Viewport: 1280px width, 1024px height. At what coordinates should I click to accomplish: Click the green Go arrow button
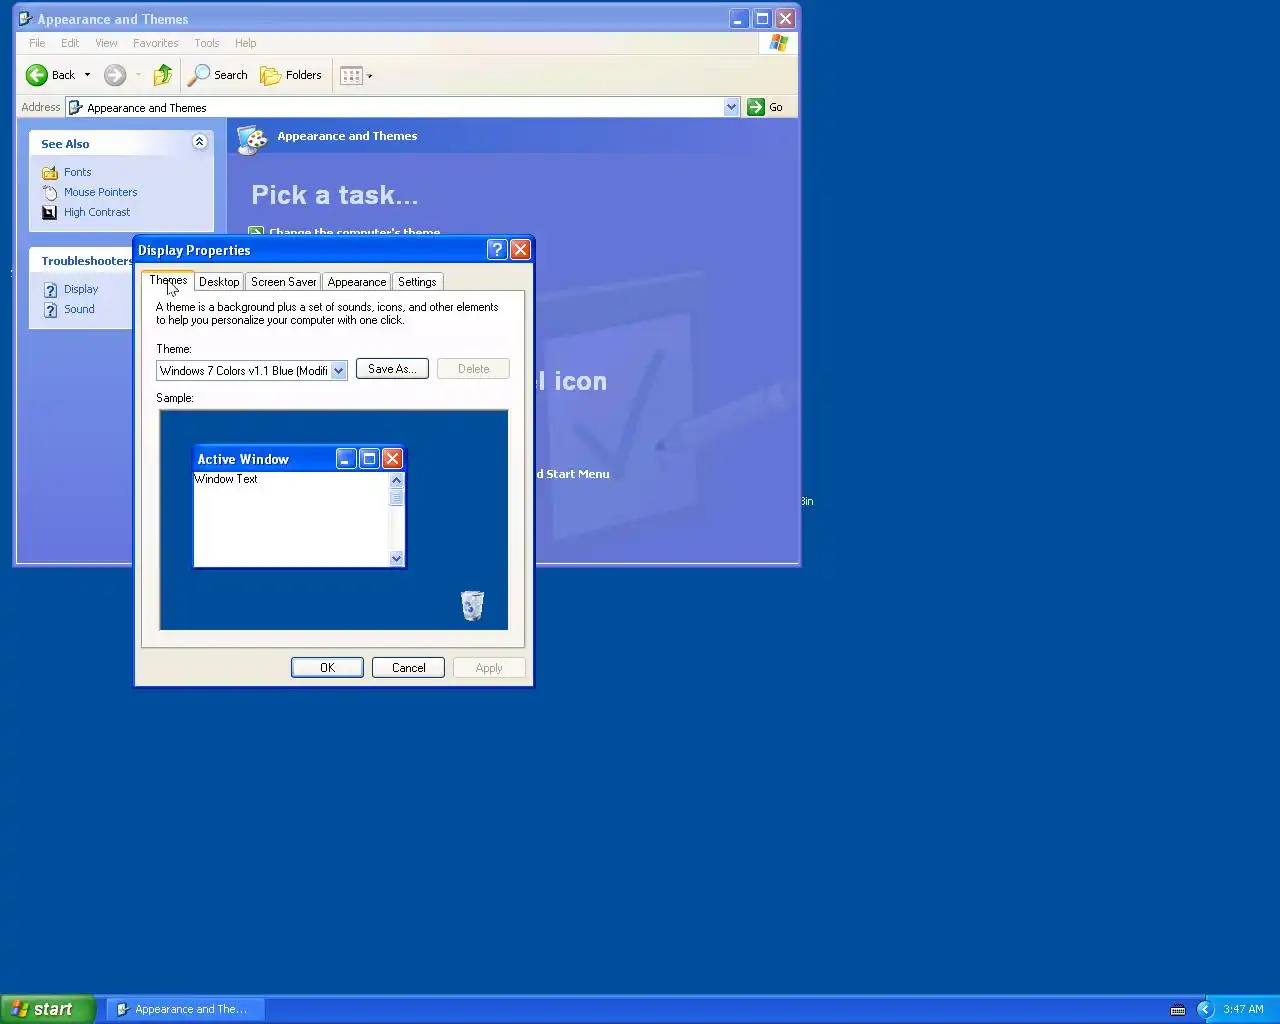point(756,107)
